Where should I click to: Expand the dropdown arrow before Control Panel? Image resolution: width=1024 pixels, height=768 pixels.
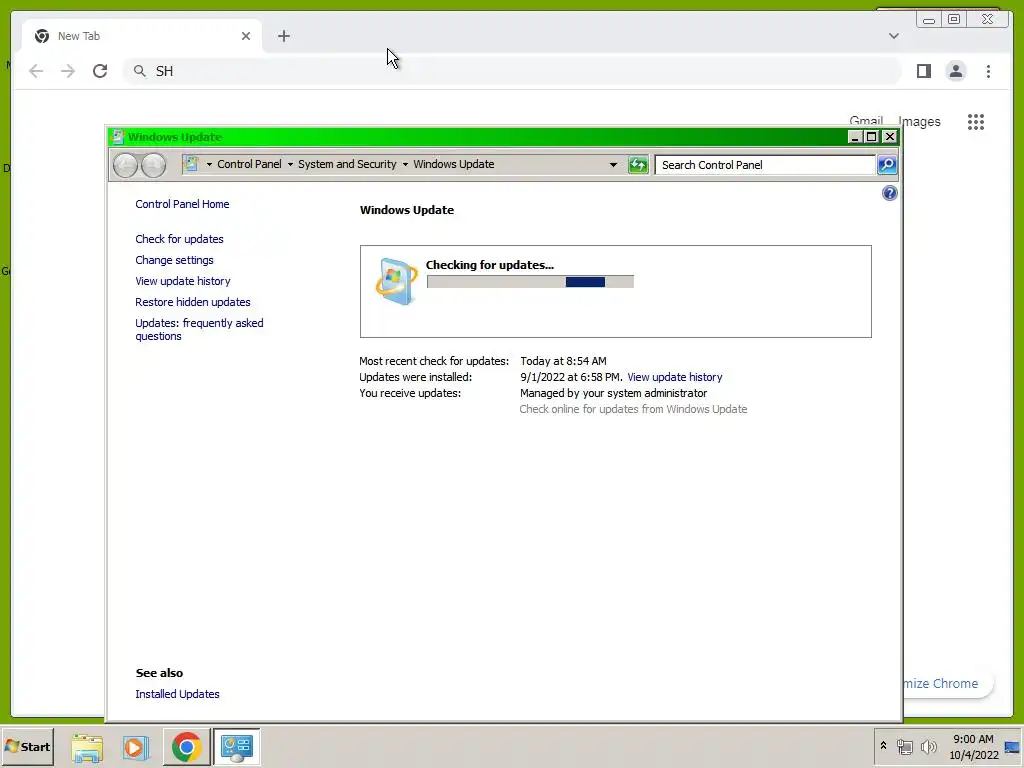tap(209, 165)
